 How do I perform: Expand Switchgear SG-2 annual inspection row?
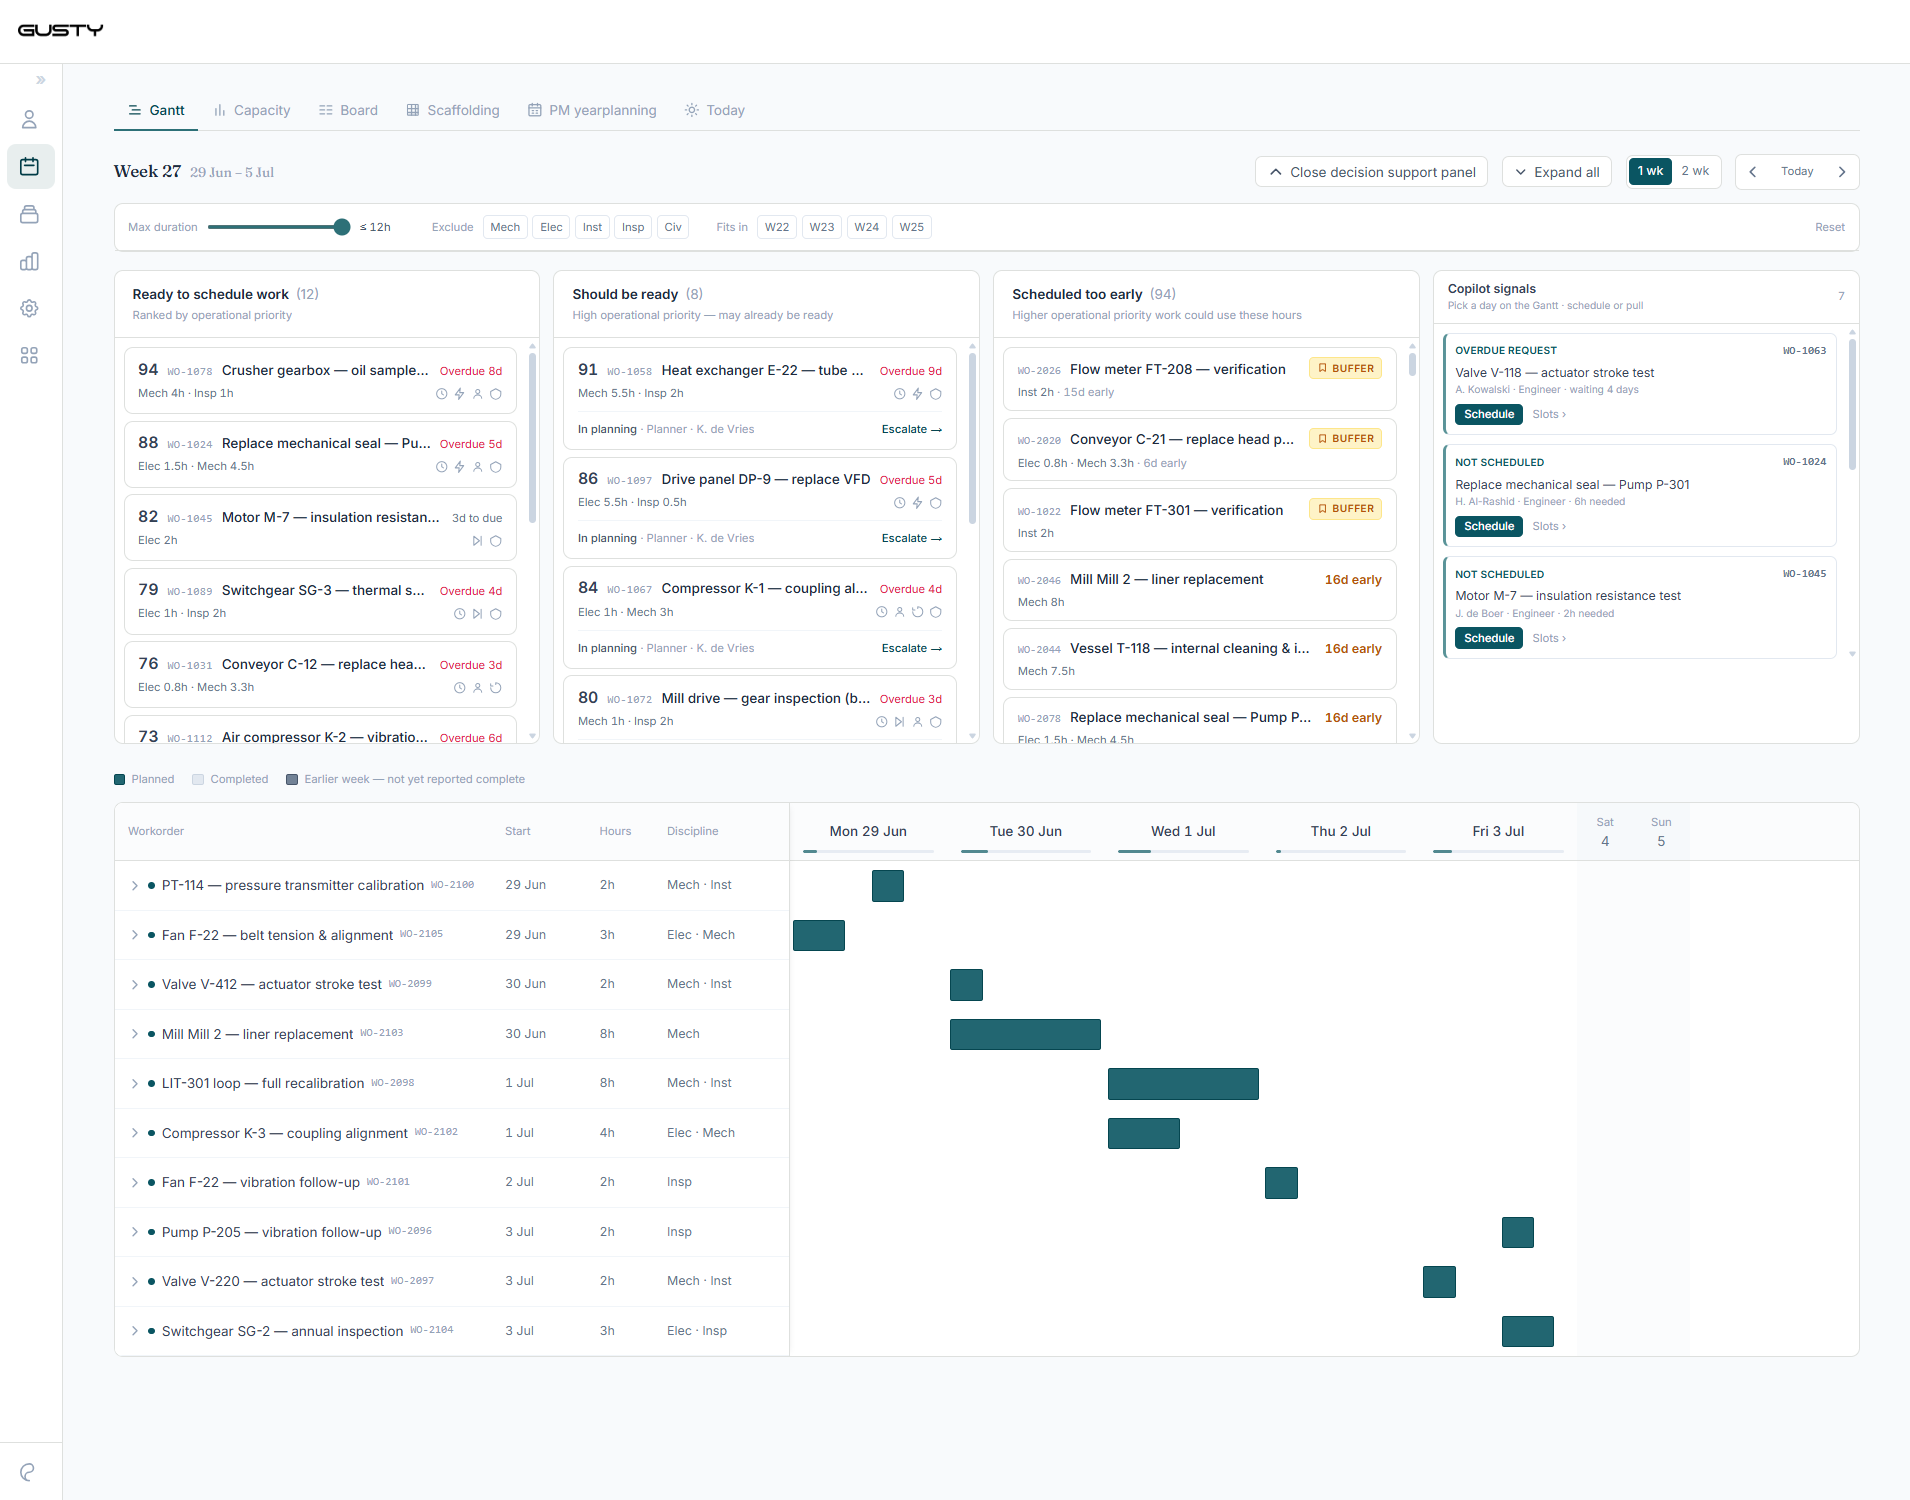135,1331
